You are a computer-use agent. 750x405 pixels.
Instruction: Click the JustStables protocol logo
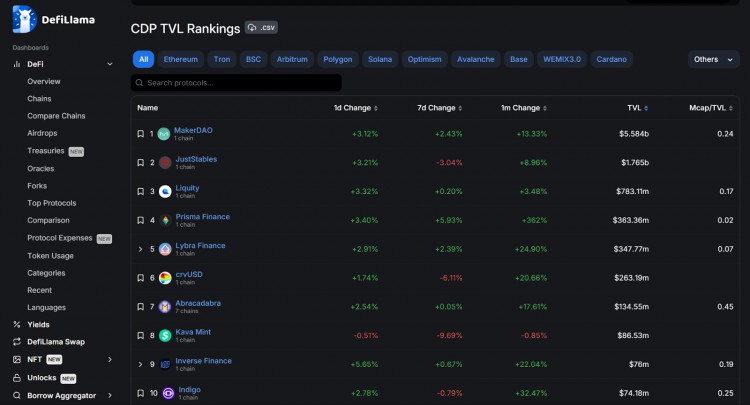coord(165,162)
